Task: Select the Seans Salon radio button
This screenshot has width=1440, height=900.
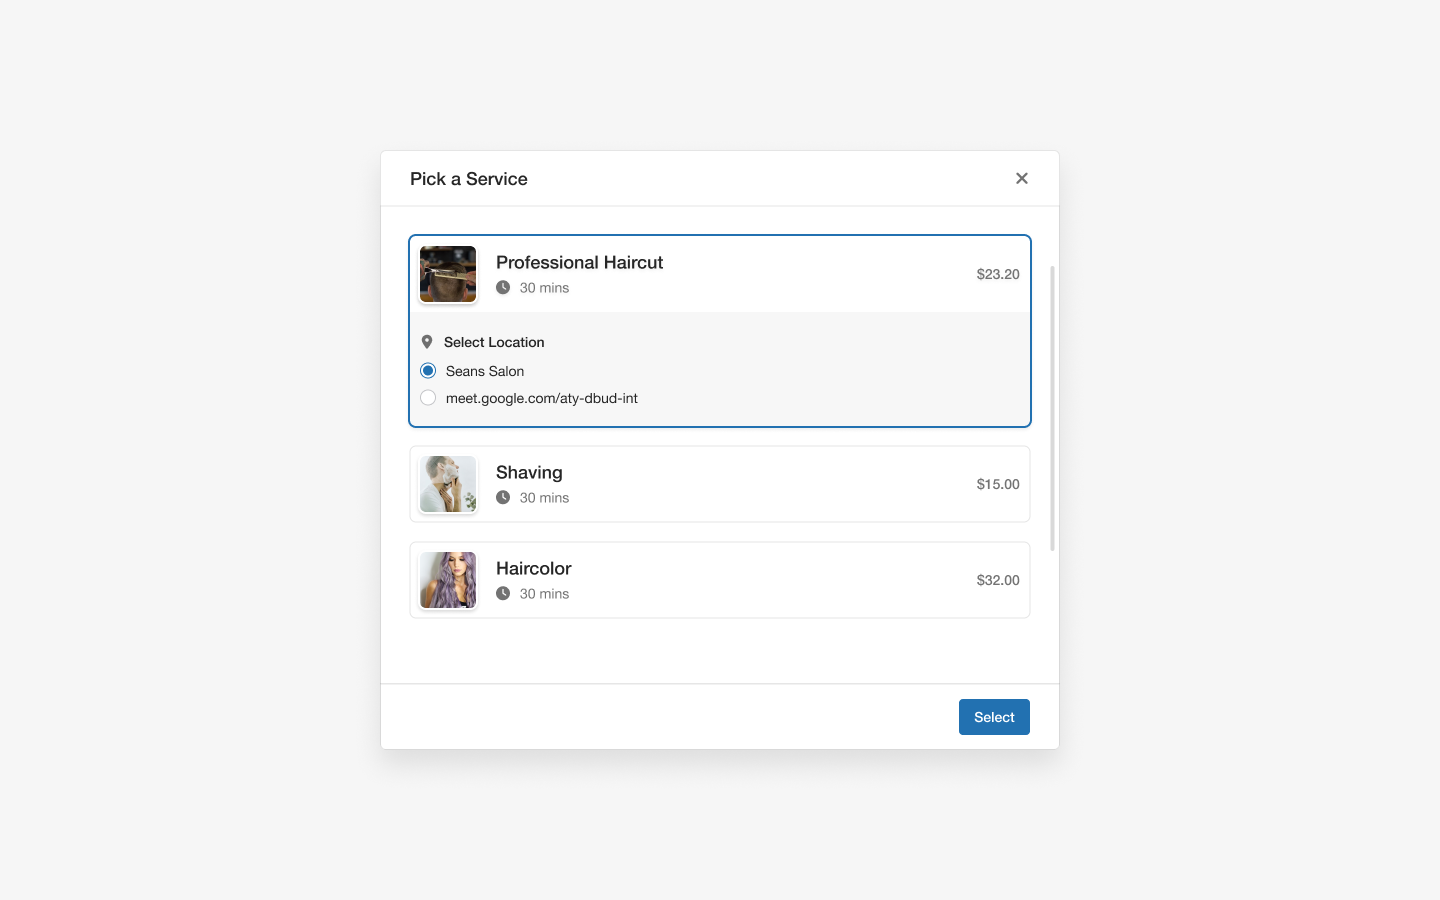Action: (428, 371)
